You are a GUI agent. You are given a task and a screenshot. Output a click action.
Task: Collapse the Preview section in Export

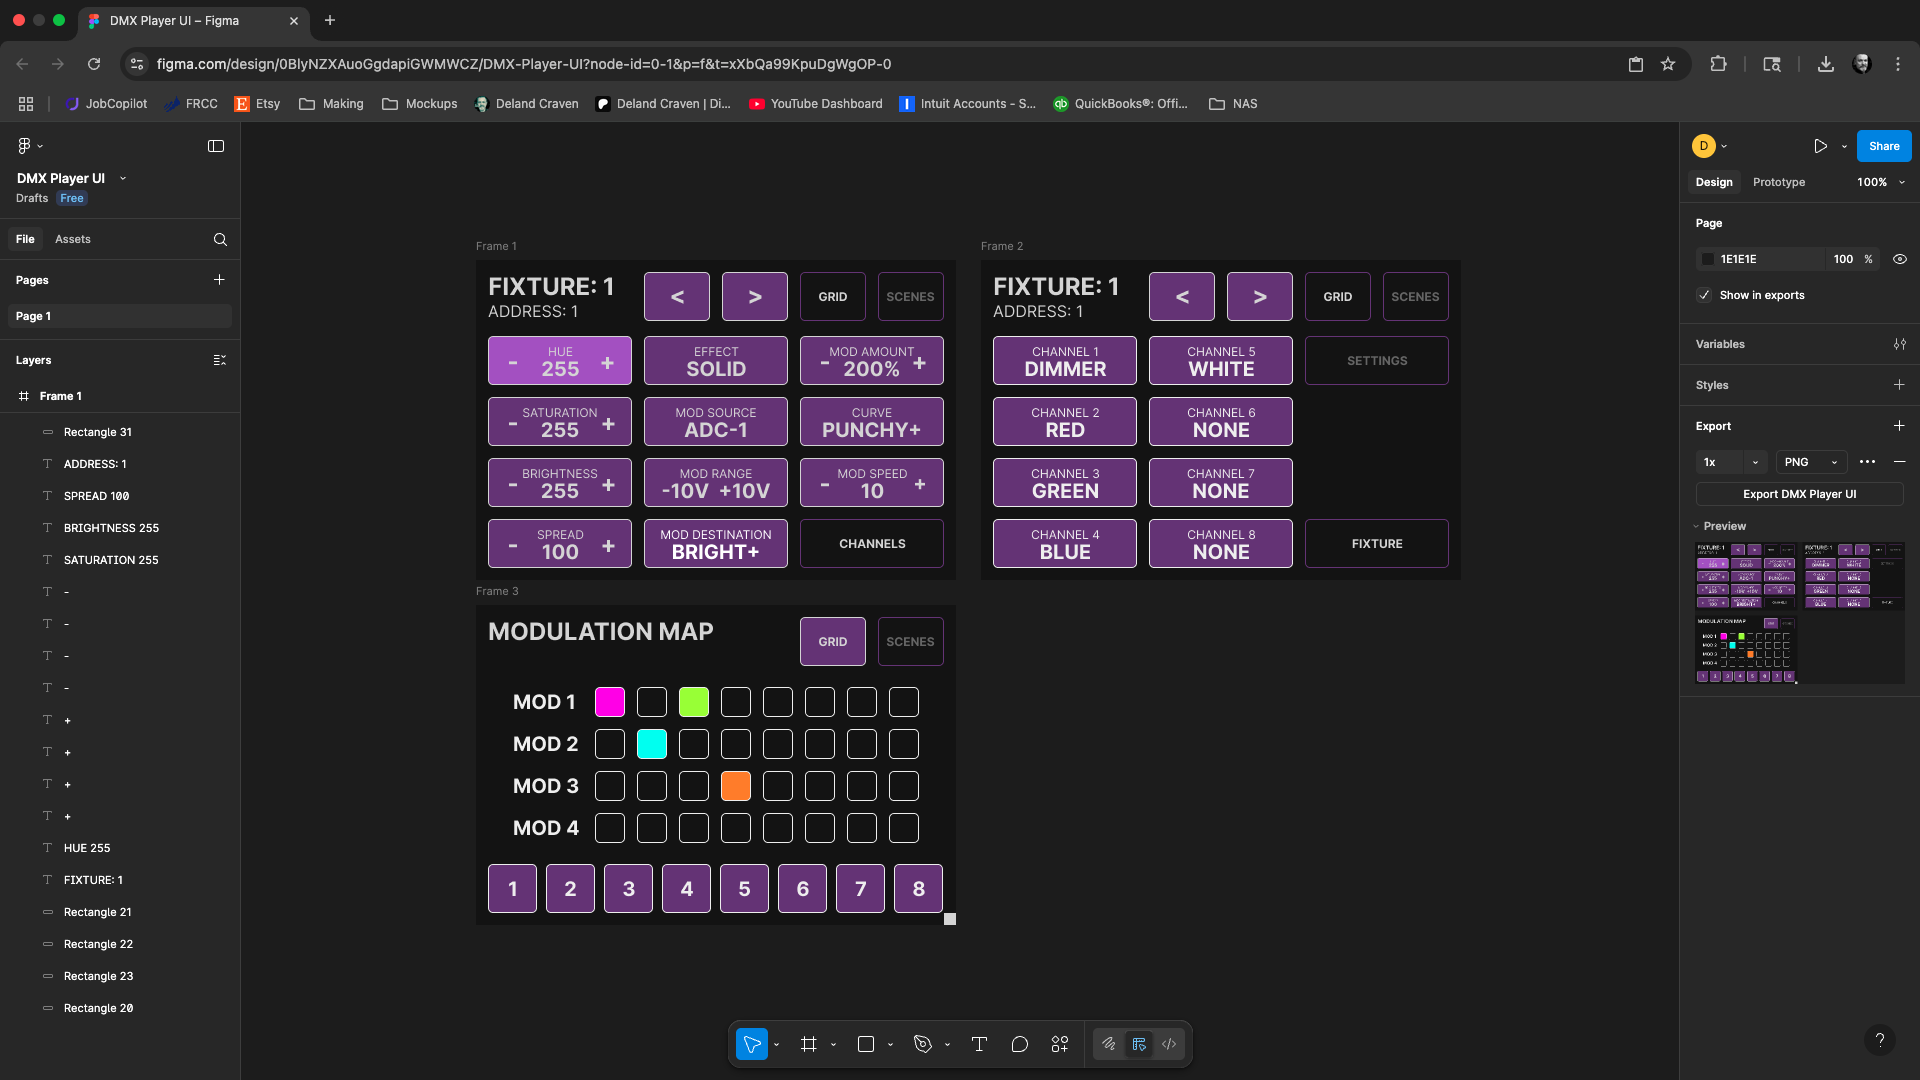coord(1697,526)
